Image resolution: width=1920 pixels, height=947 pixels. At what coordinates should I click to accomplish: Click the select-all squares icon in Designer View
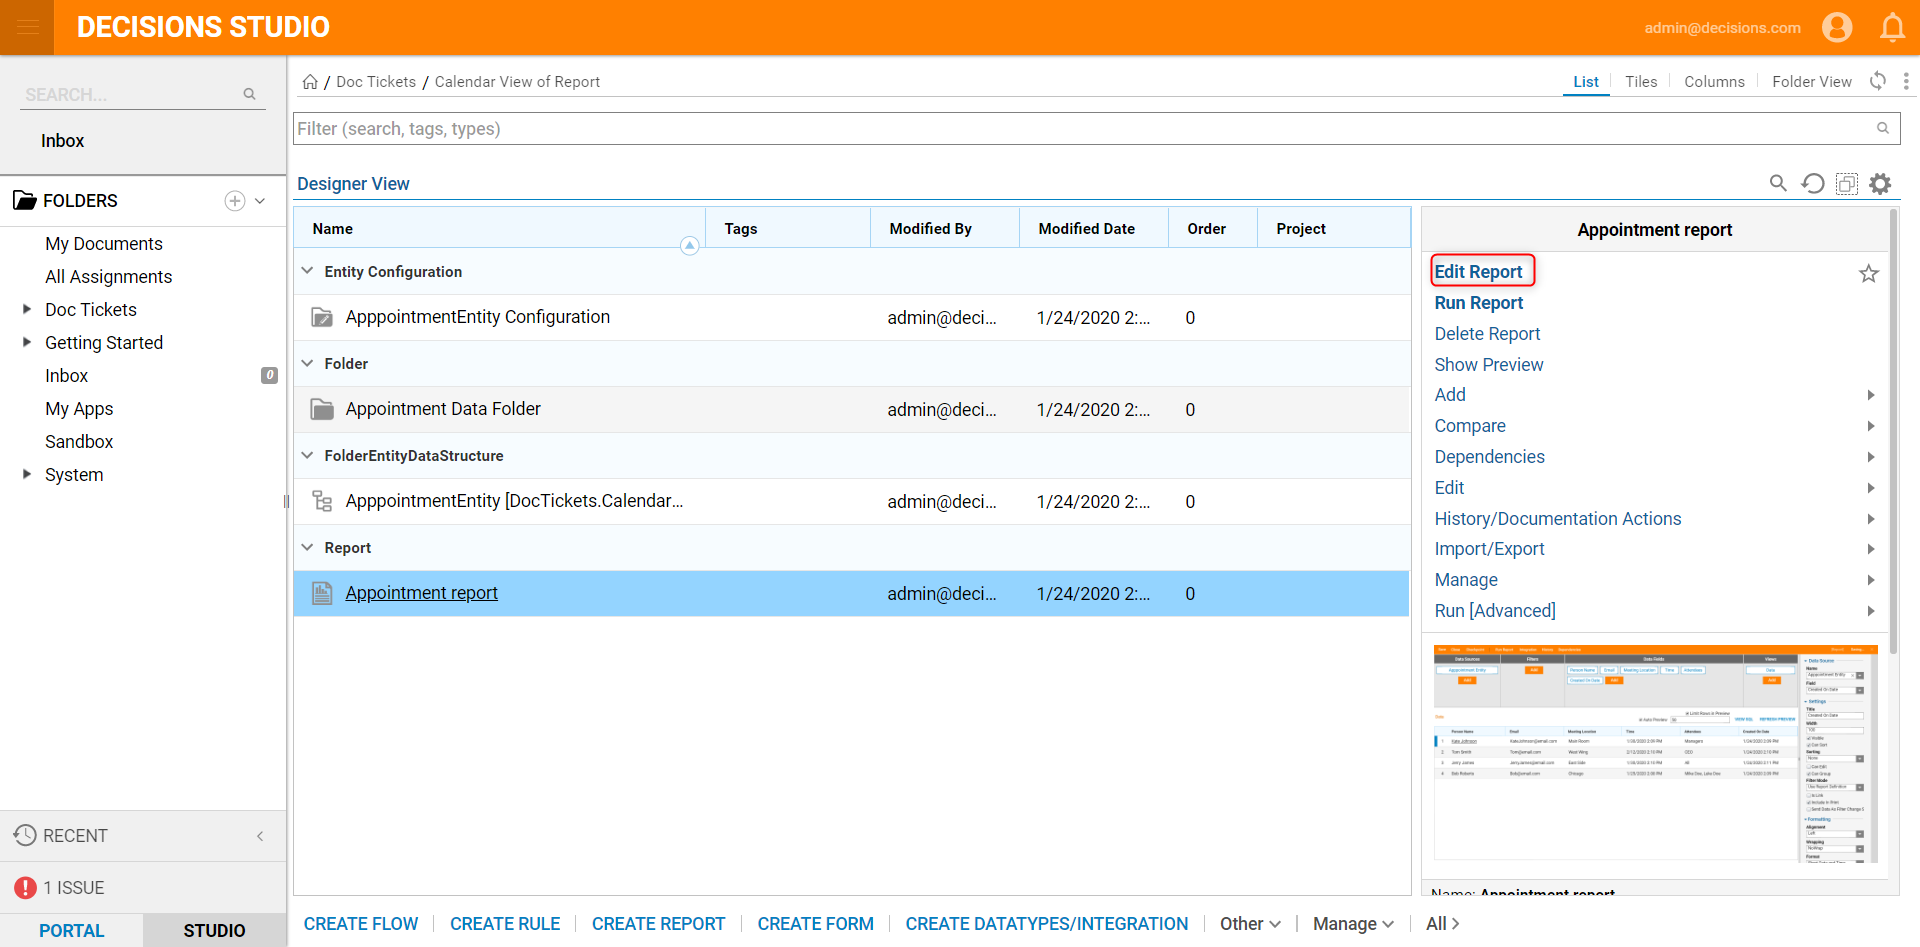click(x=1847, y=183)
